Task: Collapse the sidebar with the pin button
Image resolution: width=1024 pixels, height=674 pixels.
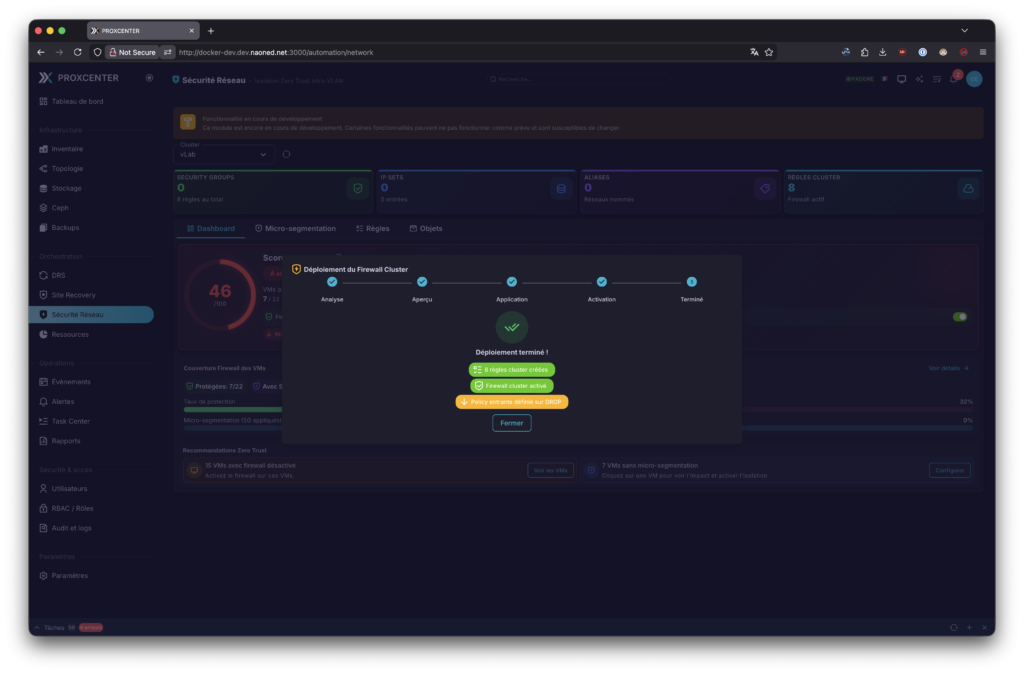Action: pyautogui.click(x=149, y=78)
